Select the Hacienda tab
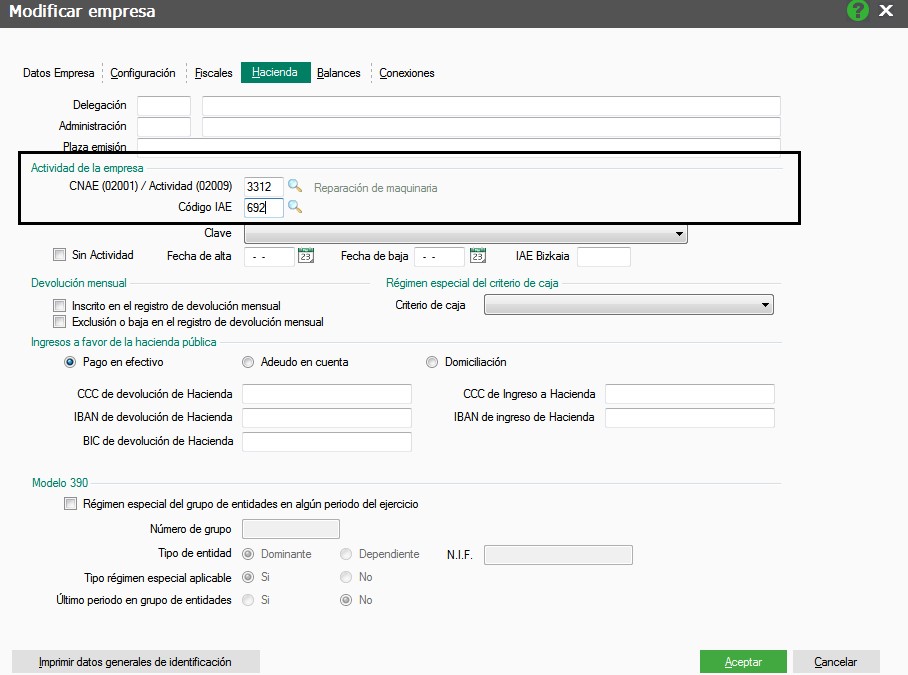The width and height of the screenshot is (908, 675). pyautogui.click(x=276, y=72)
